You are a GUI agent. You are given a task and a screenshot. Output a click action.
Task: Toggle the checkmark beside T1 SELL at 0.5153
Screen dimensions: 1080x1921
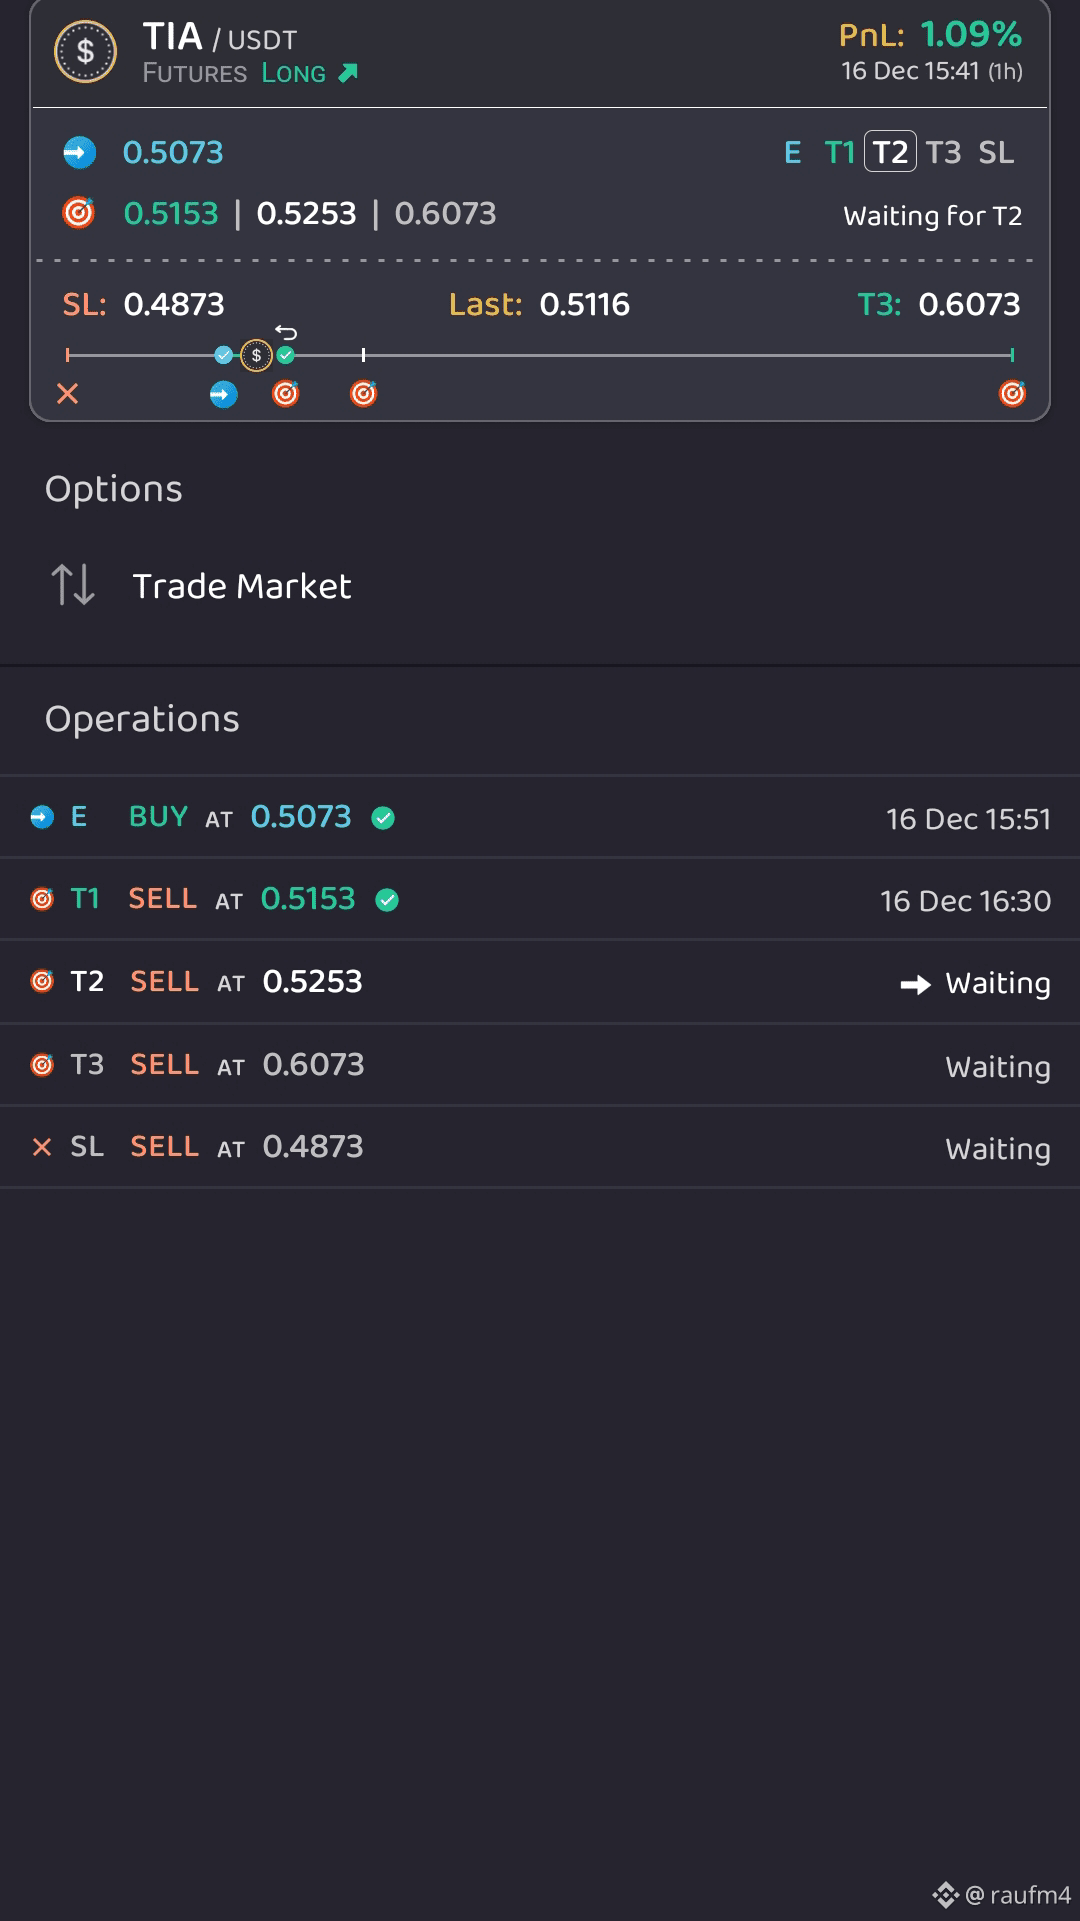tap(389, 899)
